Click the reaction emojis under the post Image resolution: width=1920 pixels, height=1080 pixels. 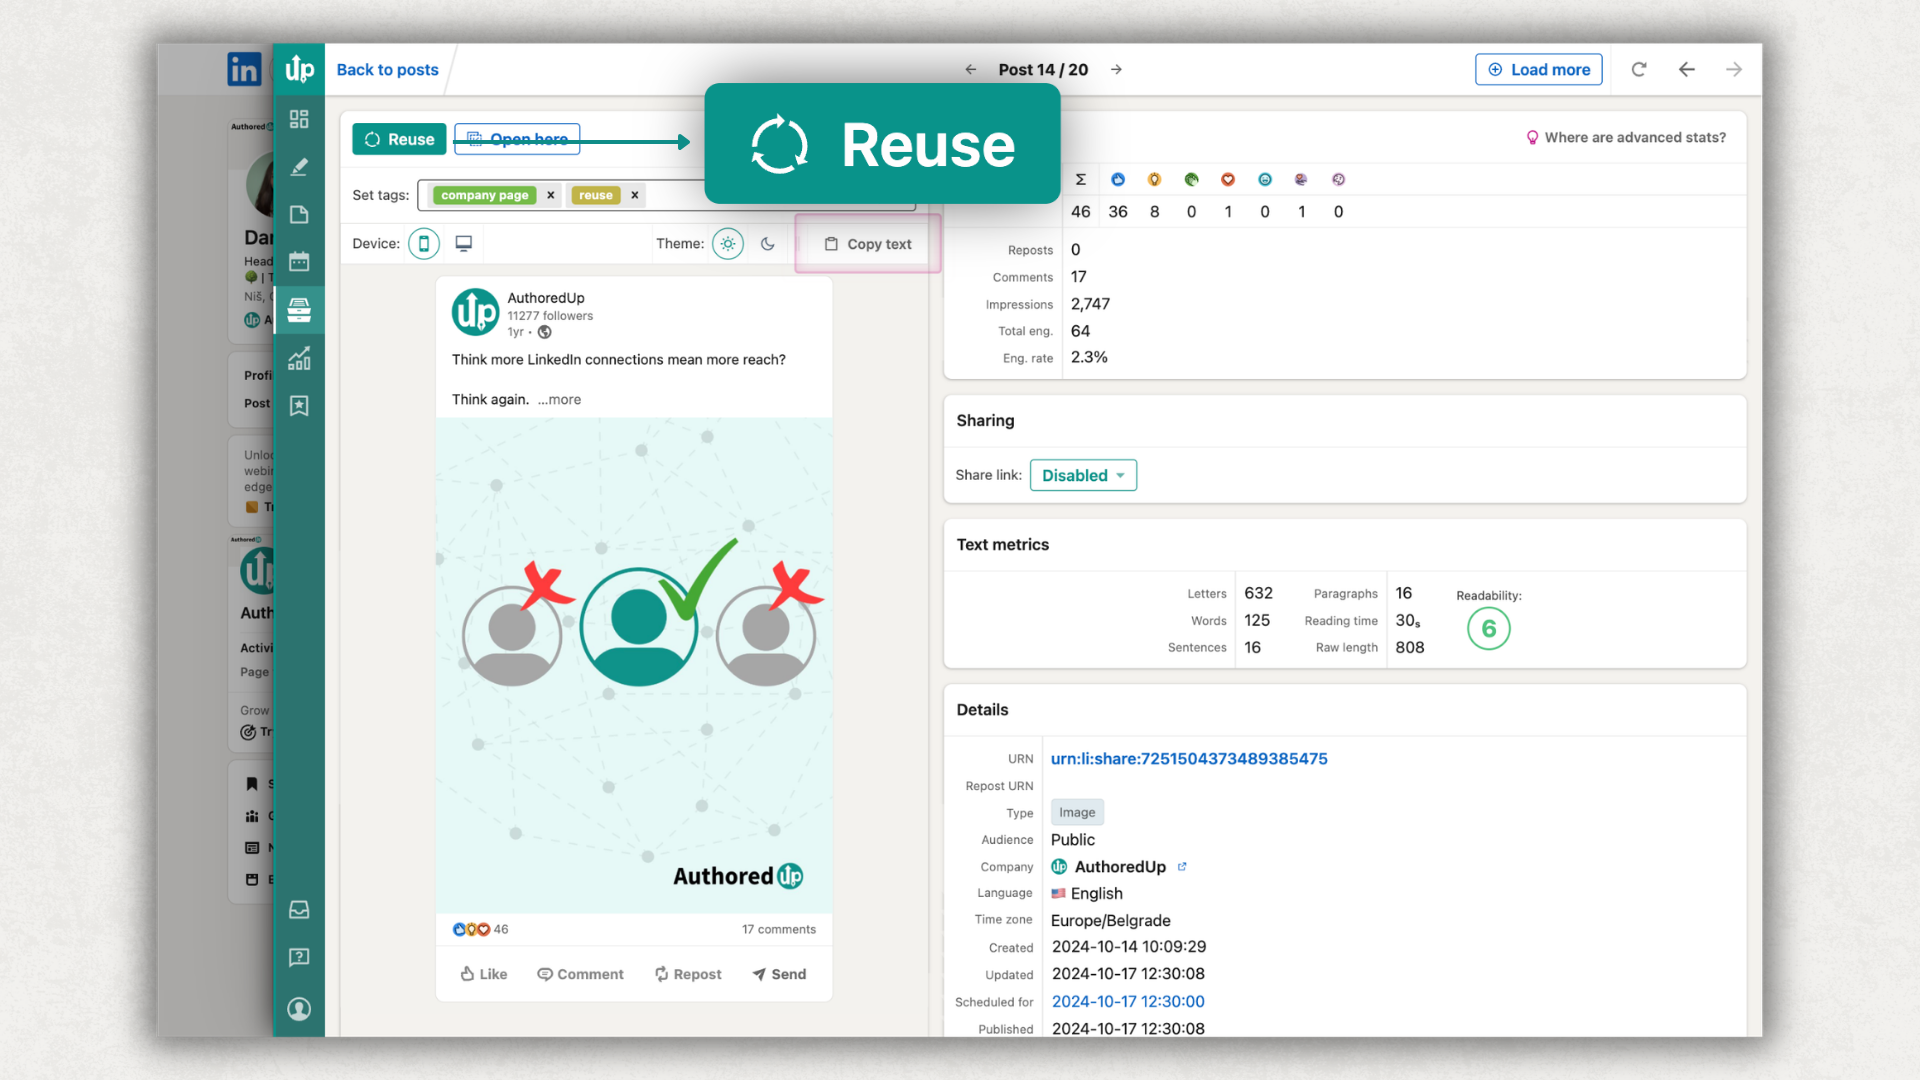[x=471, y=929]
